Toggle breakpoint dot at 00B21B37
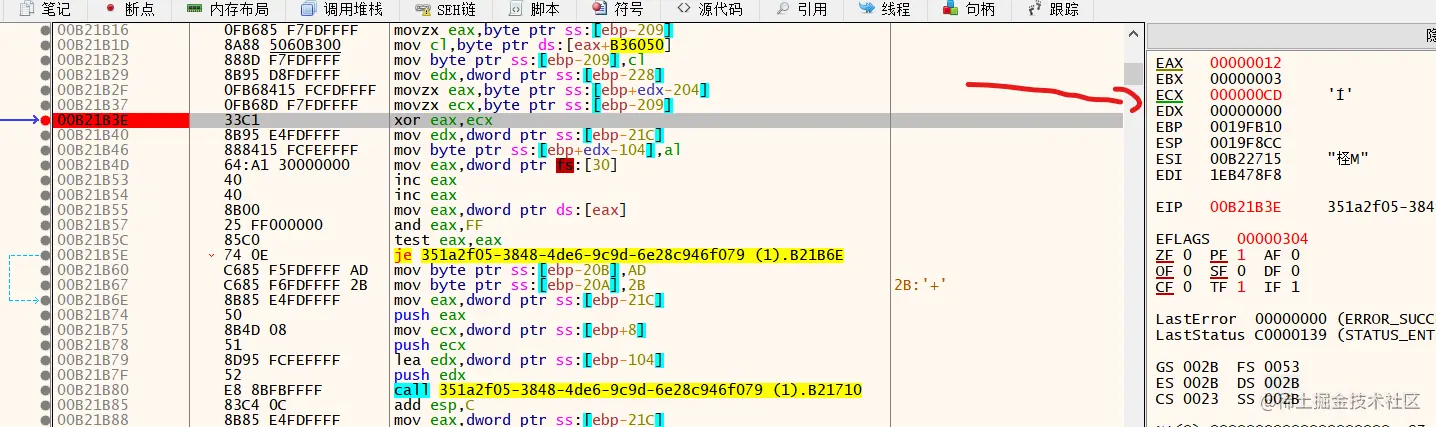1436x427 pixels. click(x=45, y=105)
